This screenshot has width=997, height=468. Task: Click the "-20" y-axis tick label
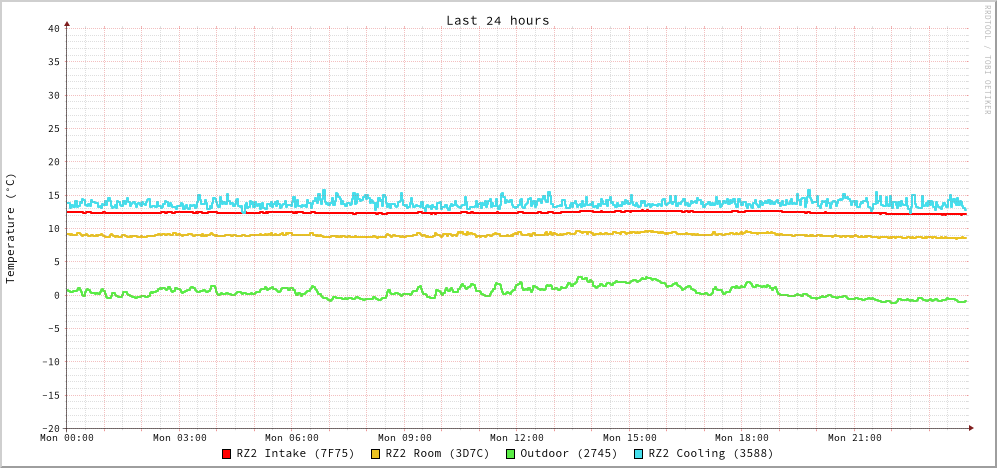point(50,428)
